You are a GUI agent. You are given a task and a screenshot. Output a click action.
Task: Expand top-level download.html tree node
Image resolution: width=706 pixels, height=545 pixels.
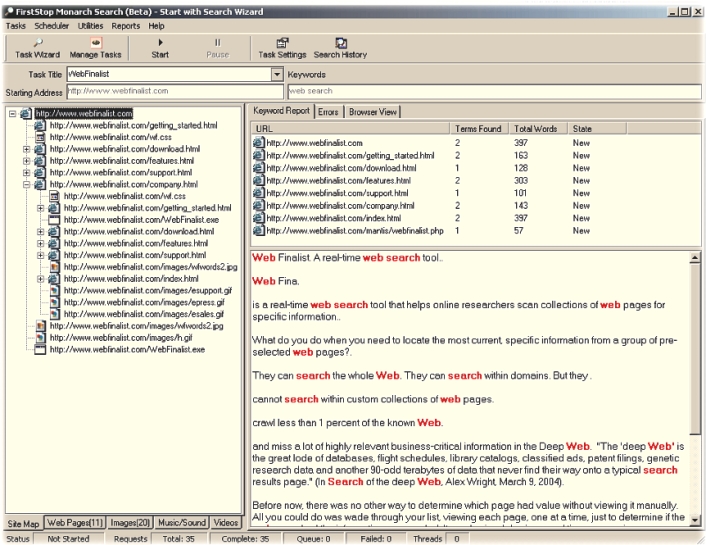pyautogui.click(x=27, y=149)
